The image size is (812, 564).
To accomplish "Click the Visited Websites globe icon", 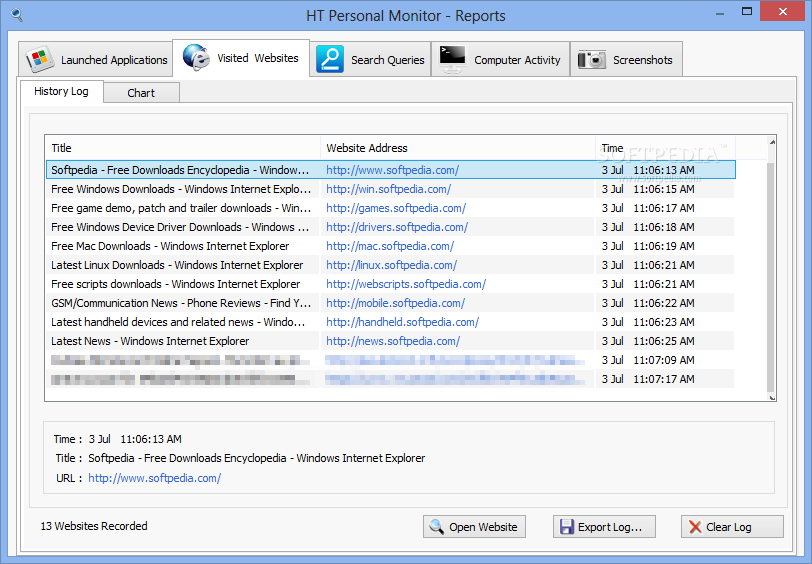I will (196, 57).
